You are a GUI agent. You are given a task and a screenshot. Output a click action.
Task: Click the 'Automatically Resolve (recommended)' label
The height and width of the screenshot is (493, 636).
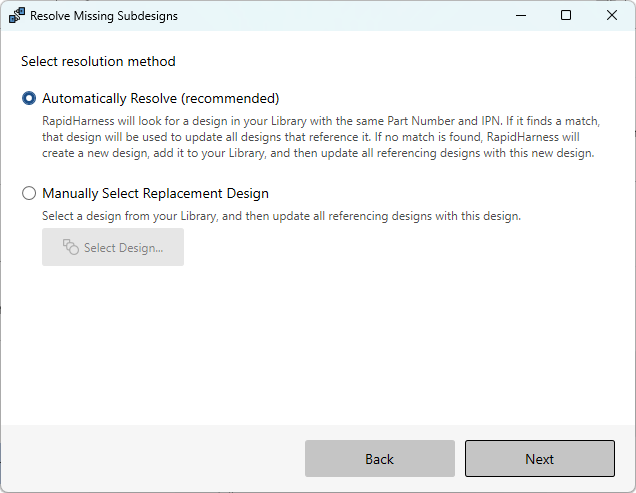click(161, 98)
